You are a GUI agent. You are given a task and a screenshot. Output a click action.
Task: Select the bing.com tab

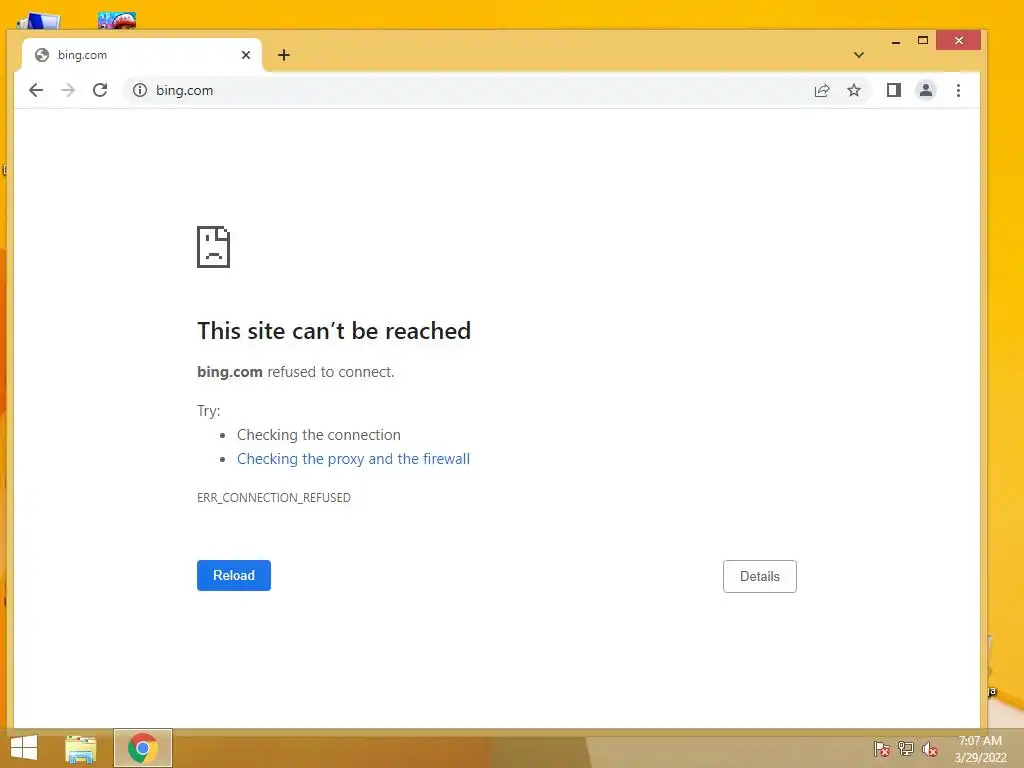tap(142, 55)
